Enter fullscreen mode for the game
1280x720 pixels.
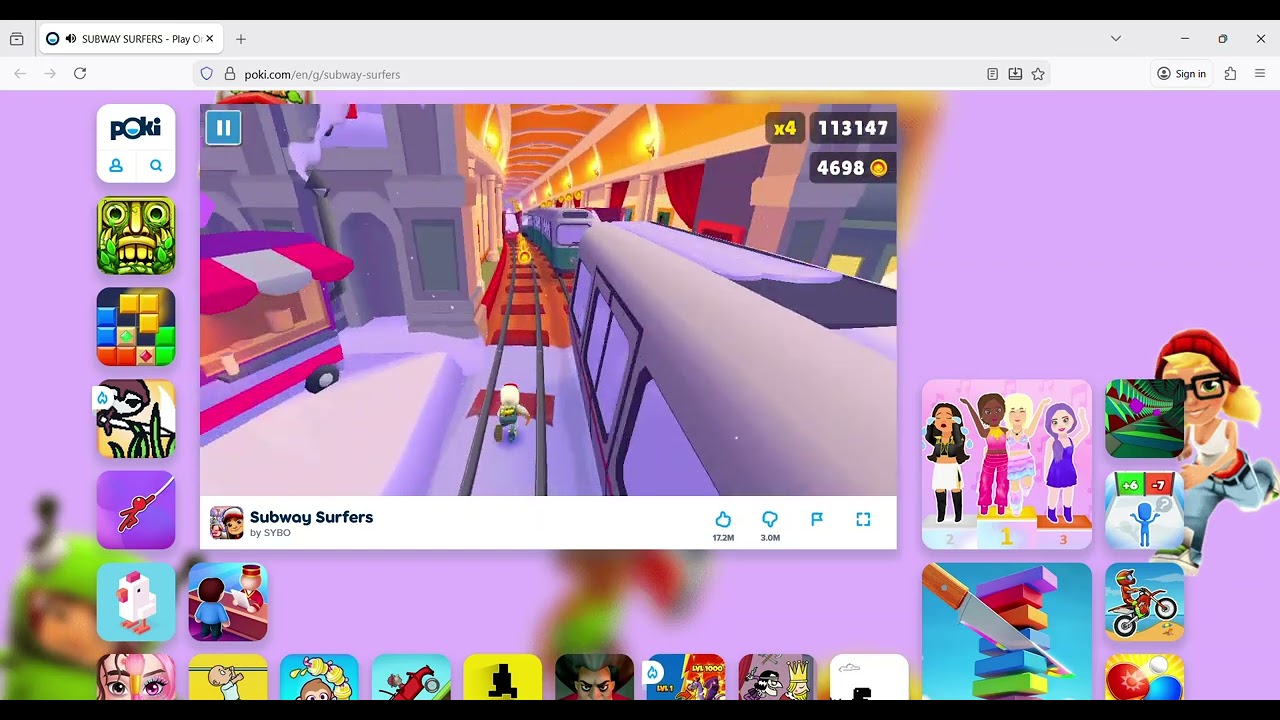click(x=863, y=519)
